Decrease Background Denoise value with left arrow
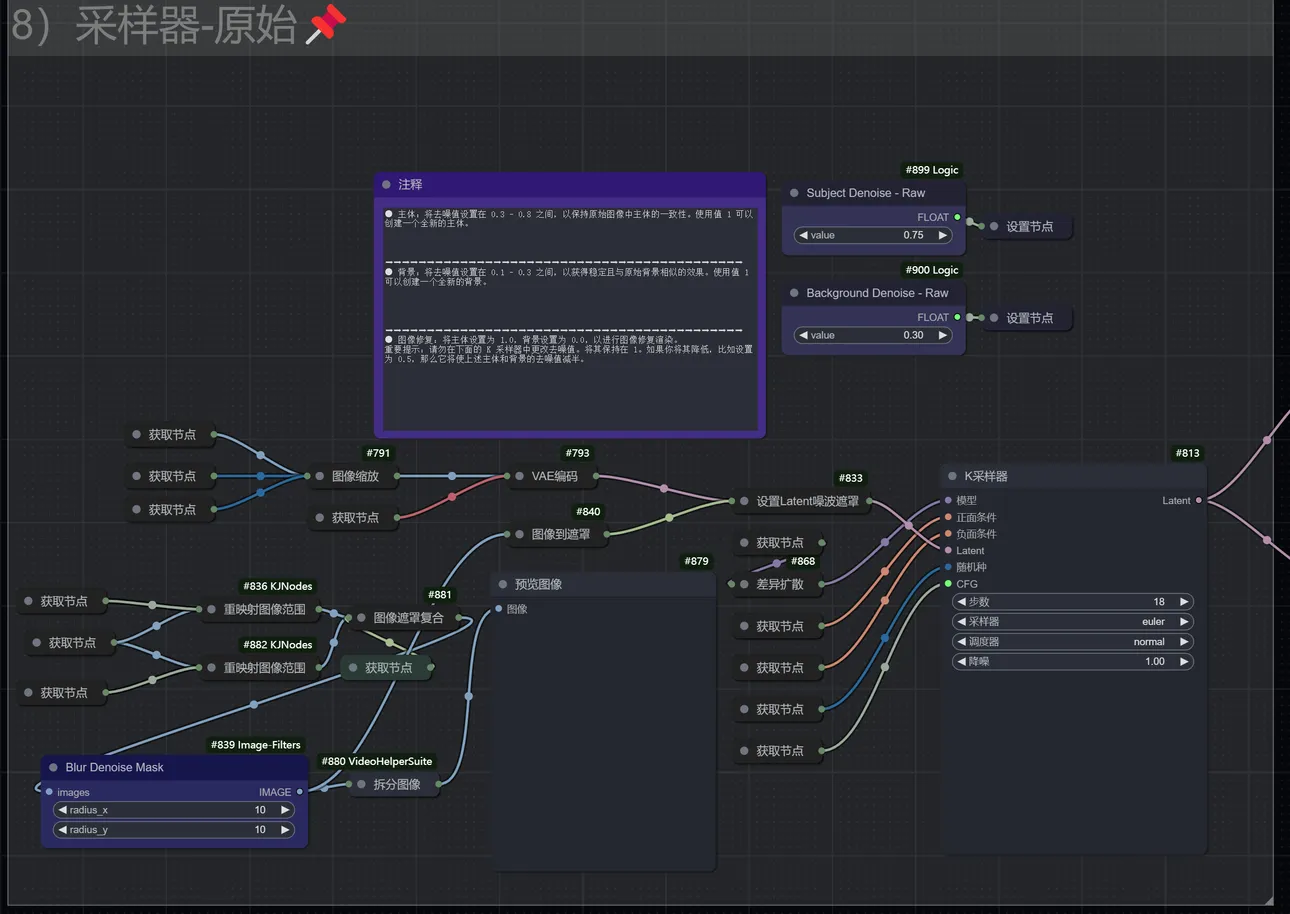The image size is (1290, 914). pyautogui.click(x=803, y=335)
